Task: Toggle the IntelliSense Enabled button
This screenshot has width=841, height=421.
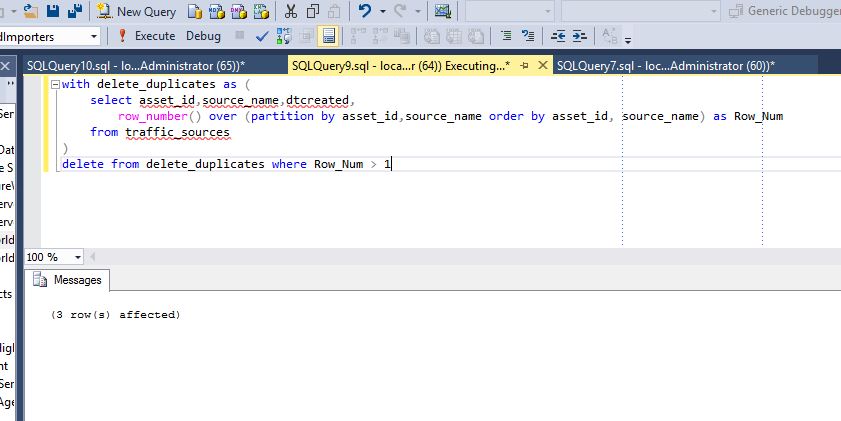Action: tap(328, 36)
